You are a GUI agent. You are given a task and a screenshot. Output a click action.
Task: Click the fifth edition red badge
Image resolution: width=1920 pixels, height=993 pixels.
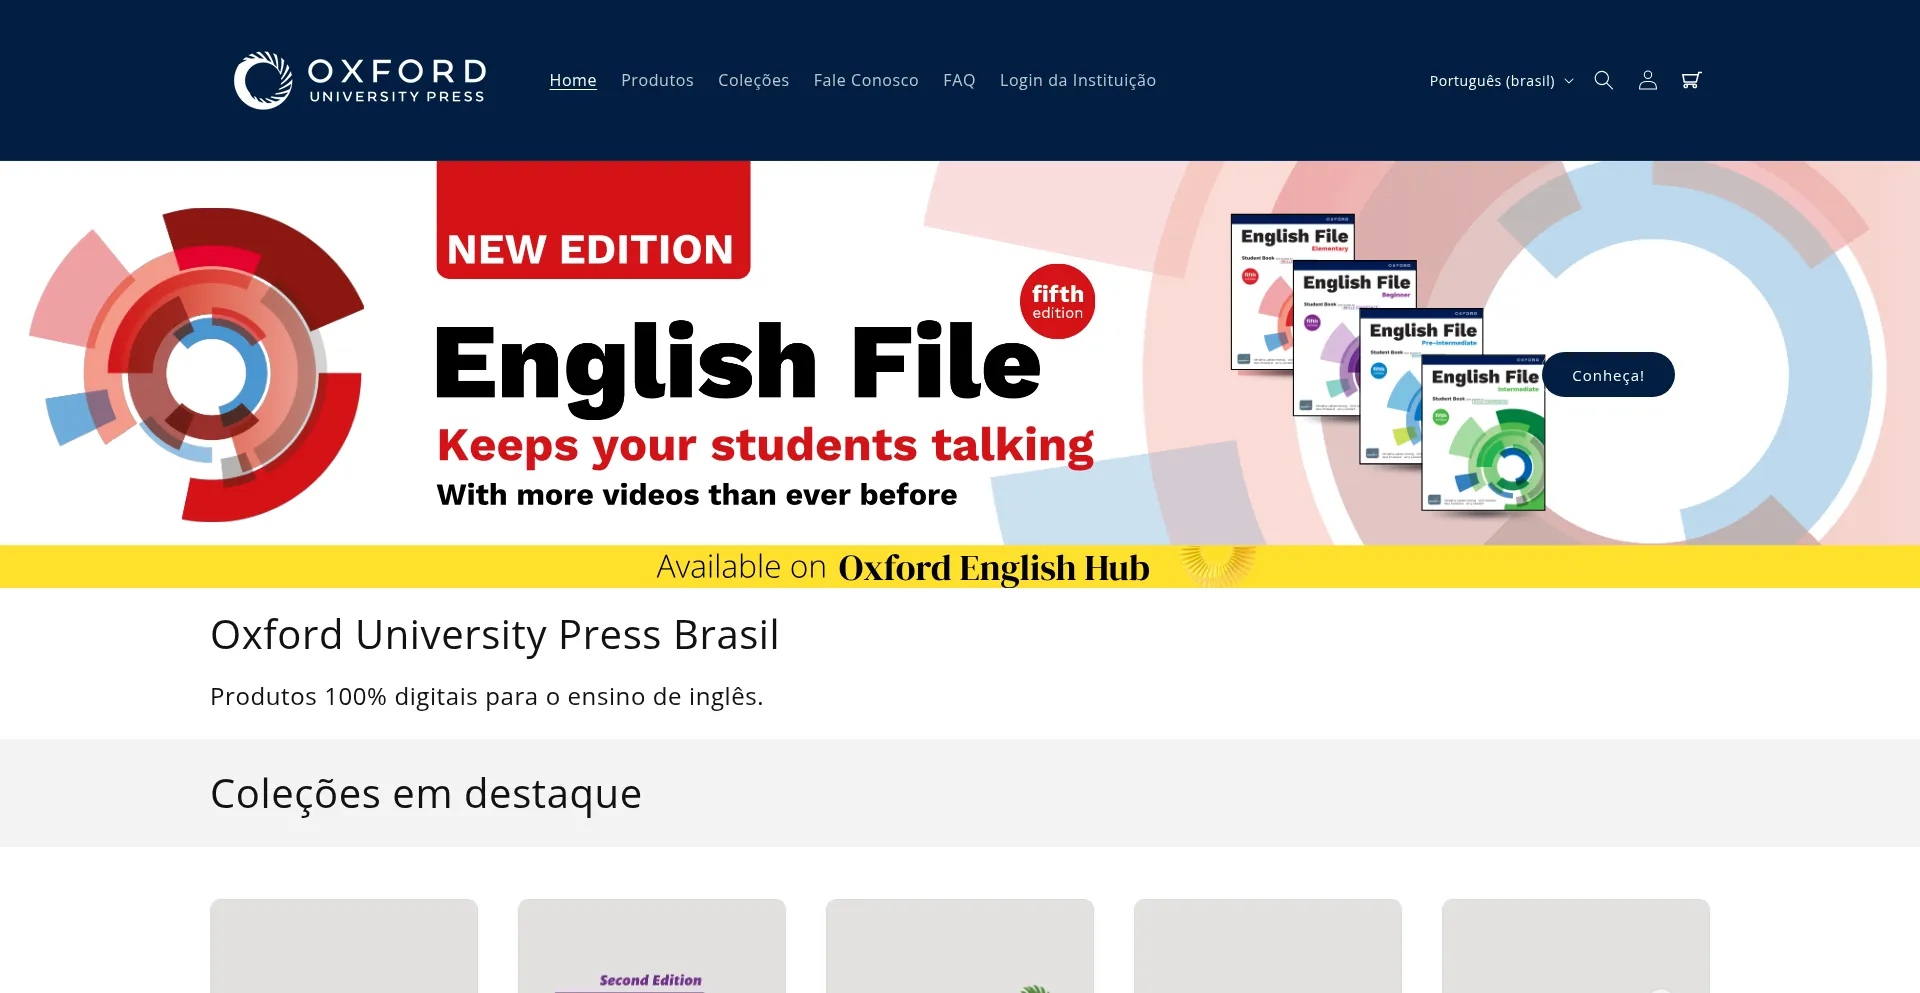click(1057, 301)
